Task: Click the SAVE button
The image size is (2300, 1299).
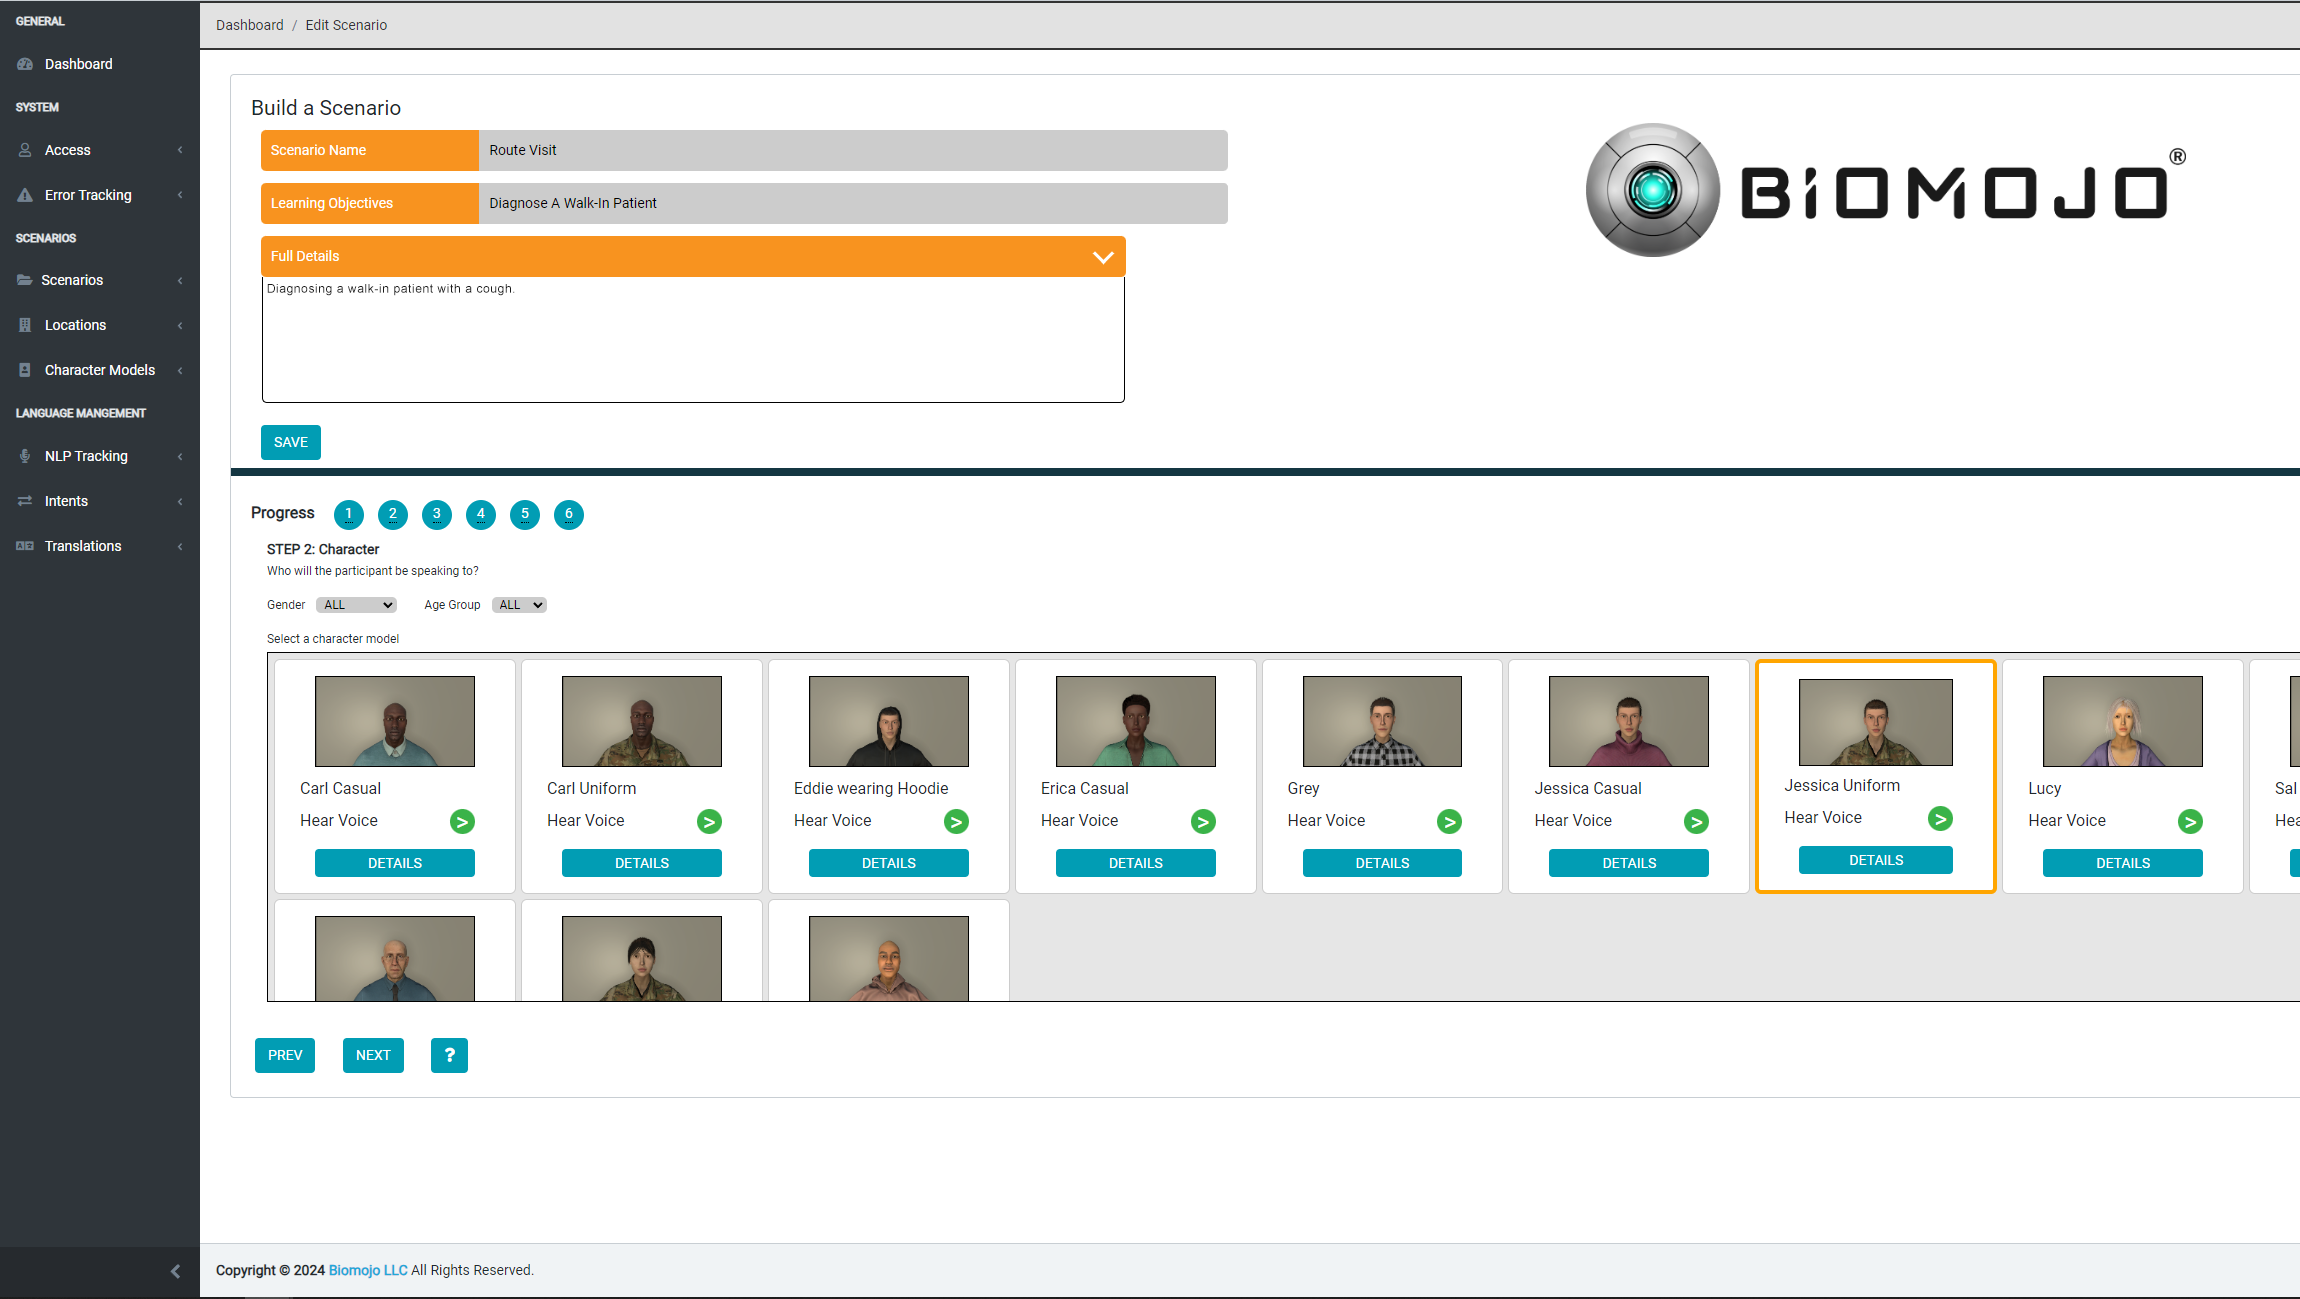Action: (291, 442)
